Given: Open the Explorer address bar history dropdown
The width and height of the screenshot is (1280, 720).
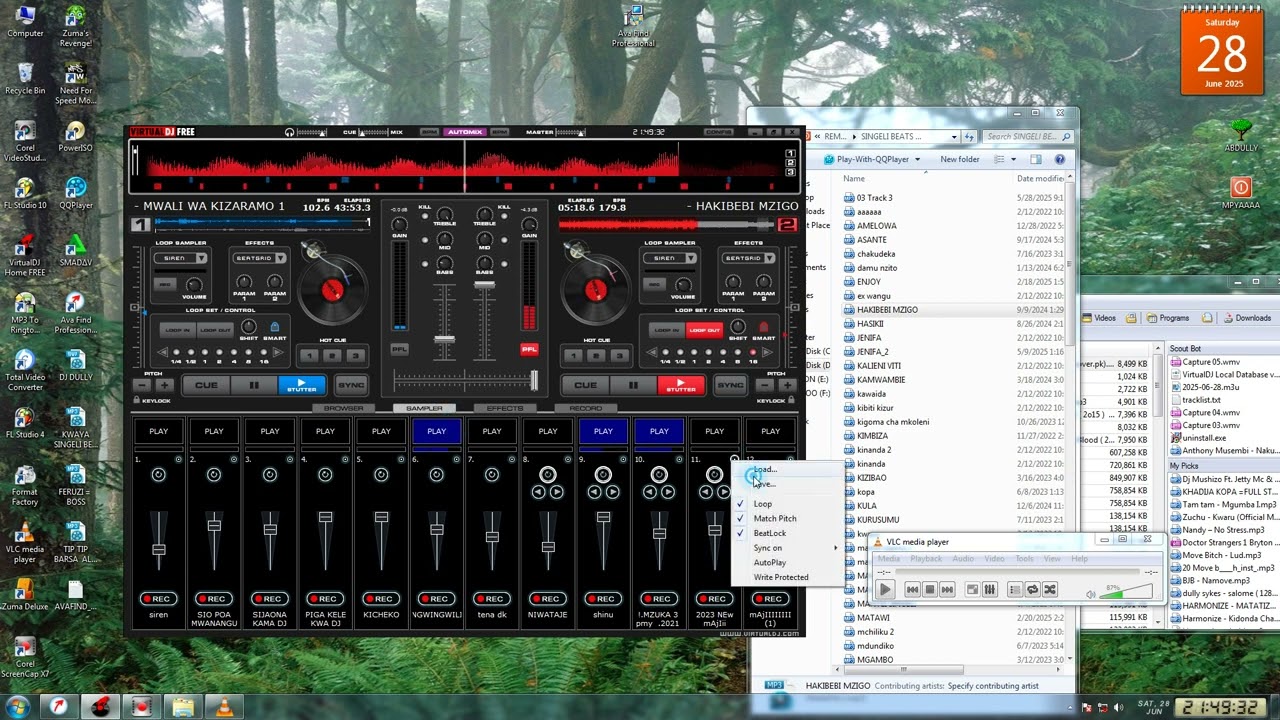Looking at the screenshot, I should [955, 136].
